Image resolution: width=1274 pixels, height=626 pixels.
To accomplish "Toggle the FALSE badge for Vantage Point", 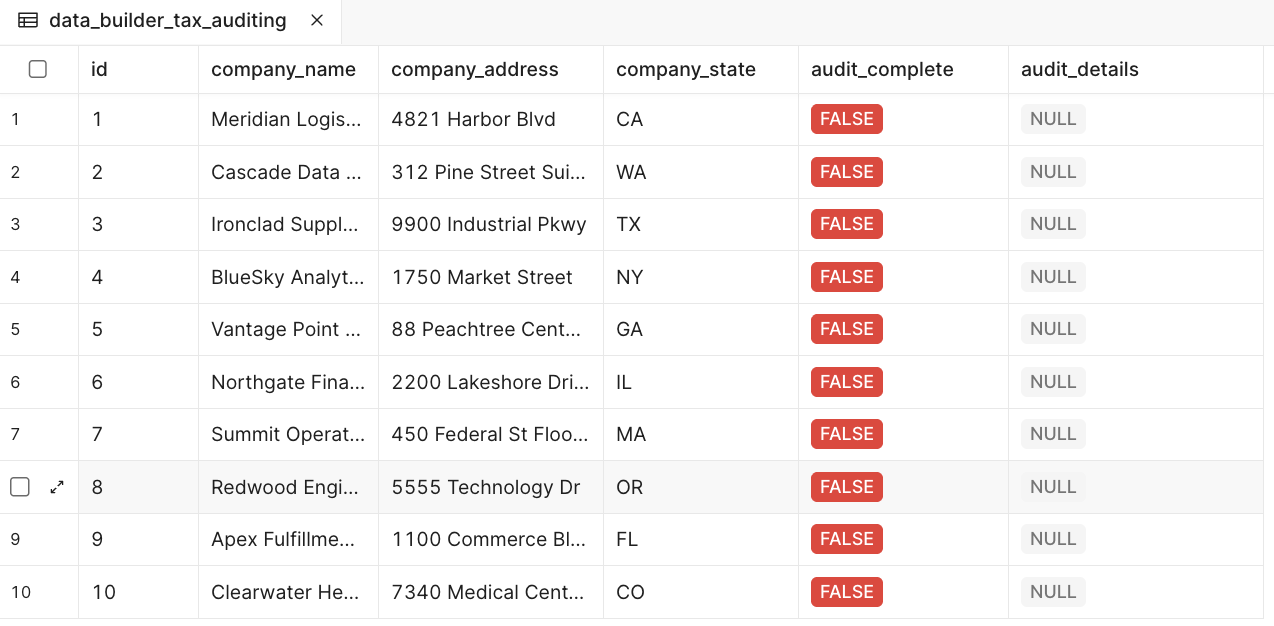I will click(x=846, y=328).
